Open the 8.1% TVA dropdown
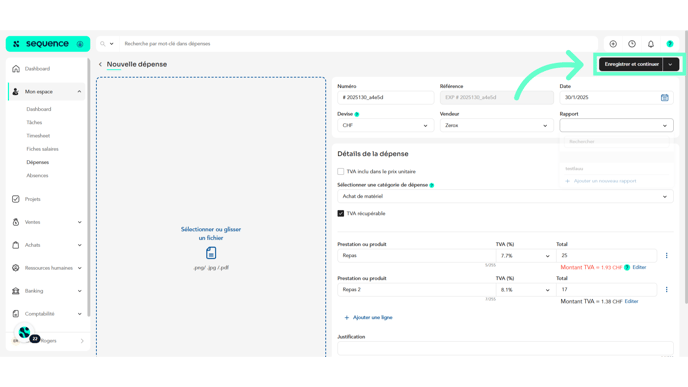This screenshot has height=387, width=688. point(526,290)
